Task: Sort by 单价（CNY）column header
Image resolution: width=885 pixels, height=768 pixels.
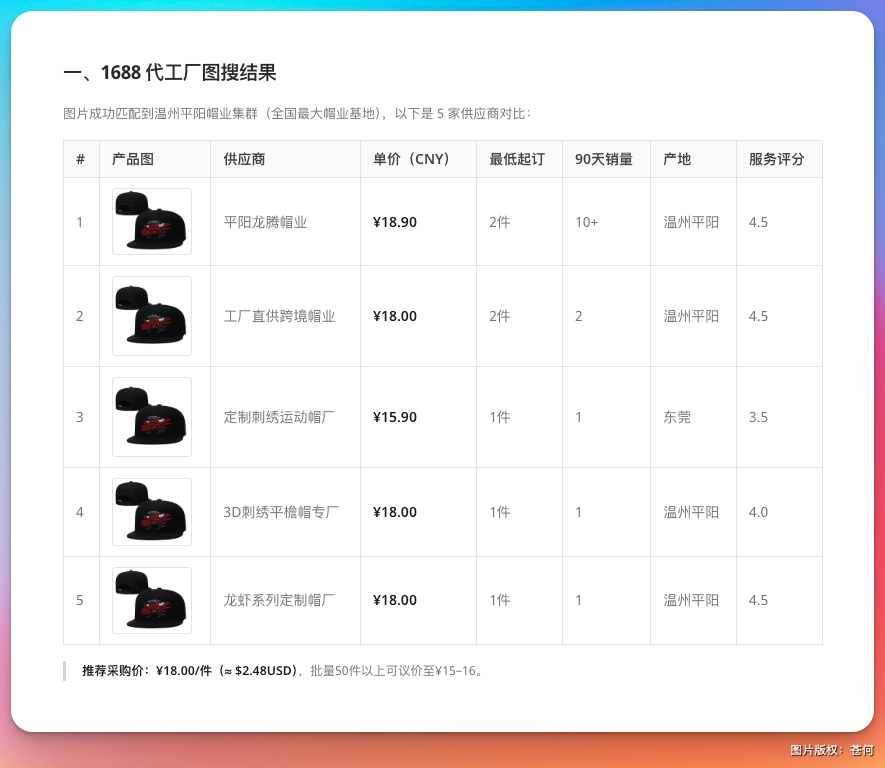Action: point(410,159)
